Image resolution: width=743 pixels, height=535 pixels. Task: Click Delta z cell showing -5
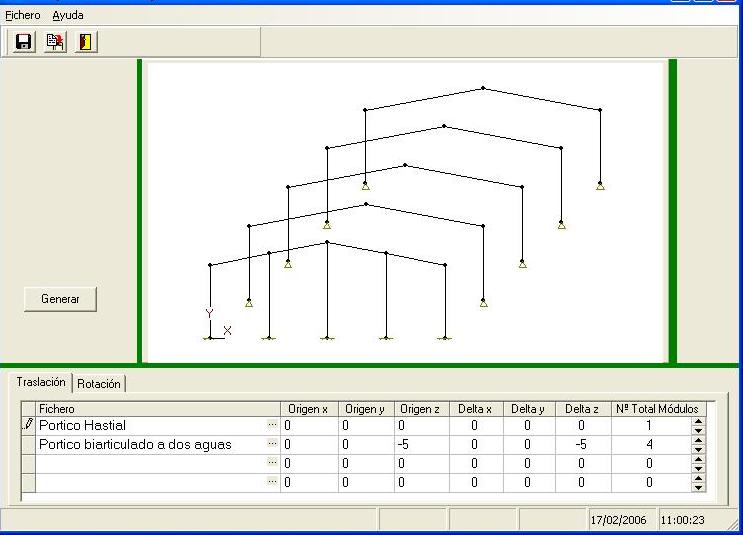tap(581, 444)
